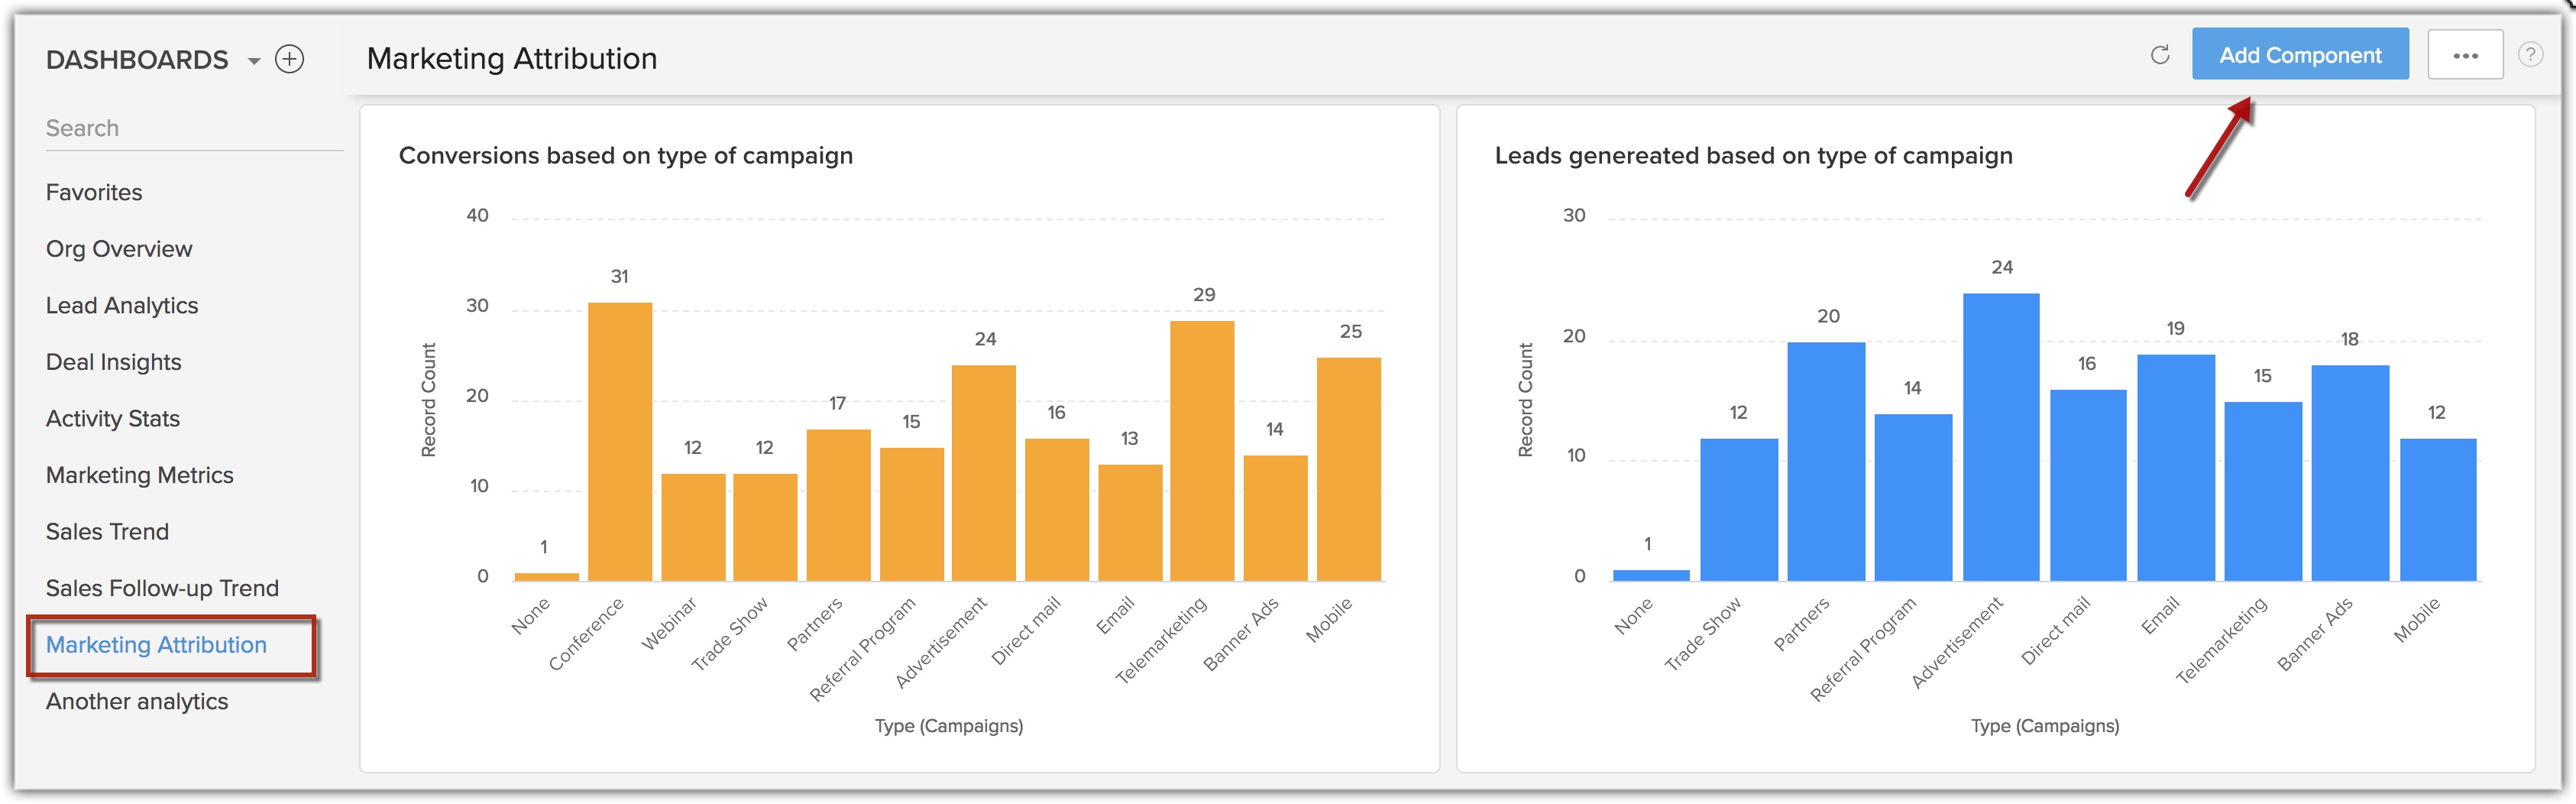Screen dimensions: 2576x804
Task: Click the Add Component button
Action: (x=2299, y=55)
